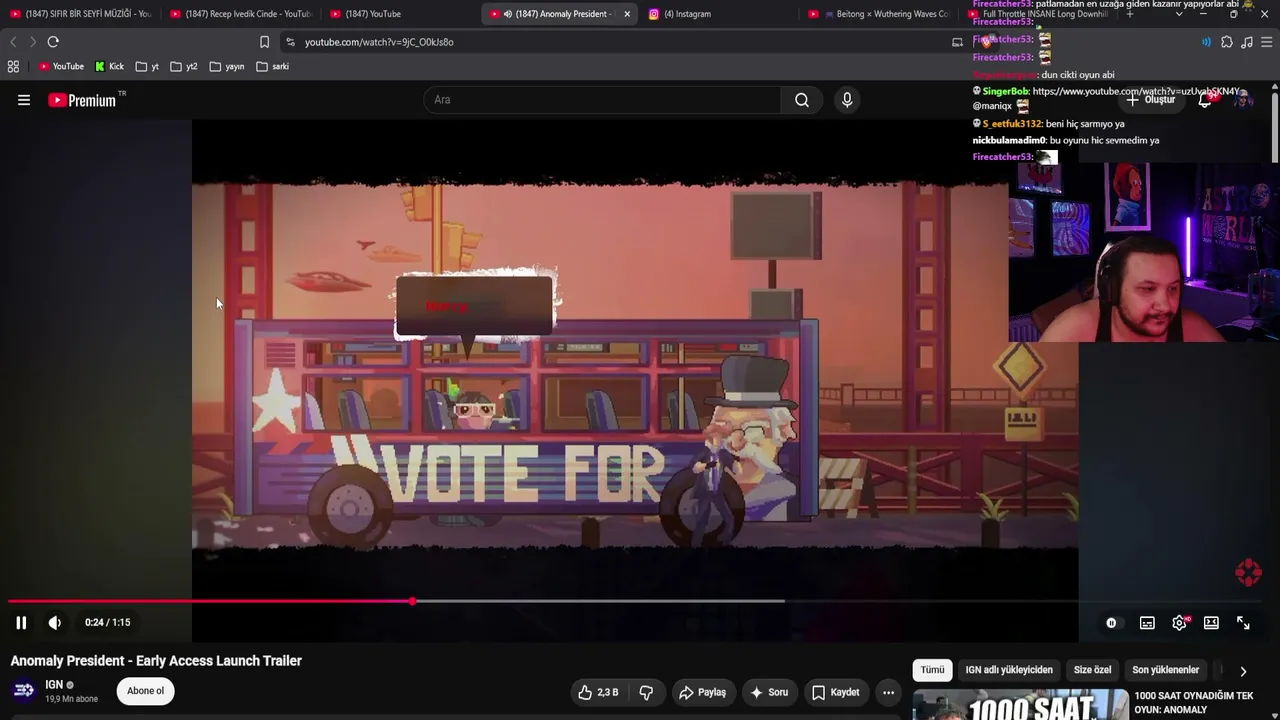1280x720 pixels.
Task: Open the account avatar menu
Action: pyautogui.click(x=1244, y=100)
